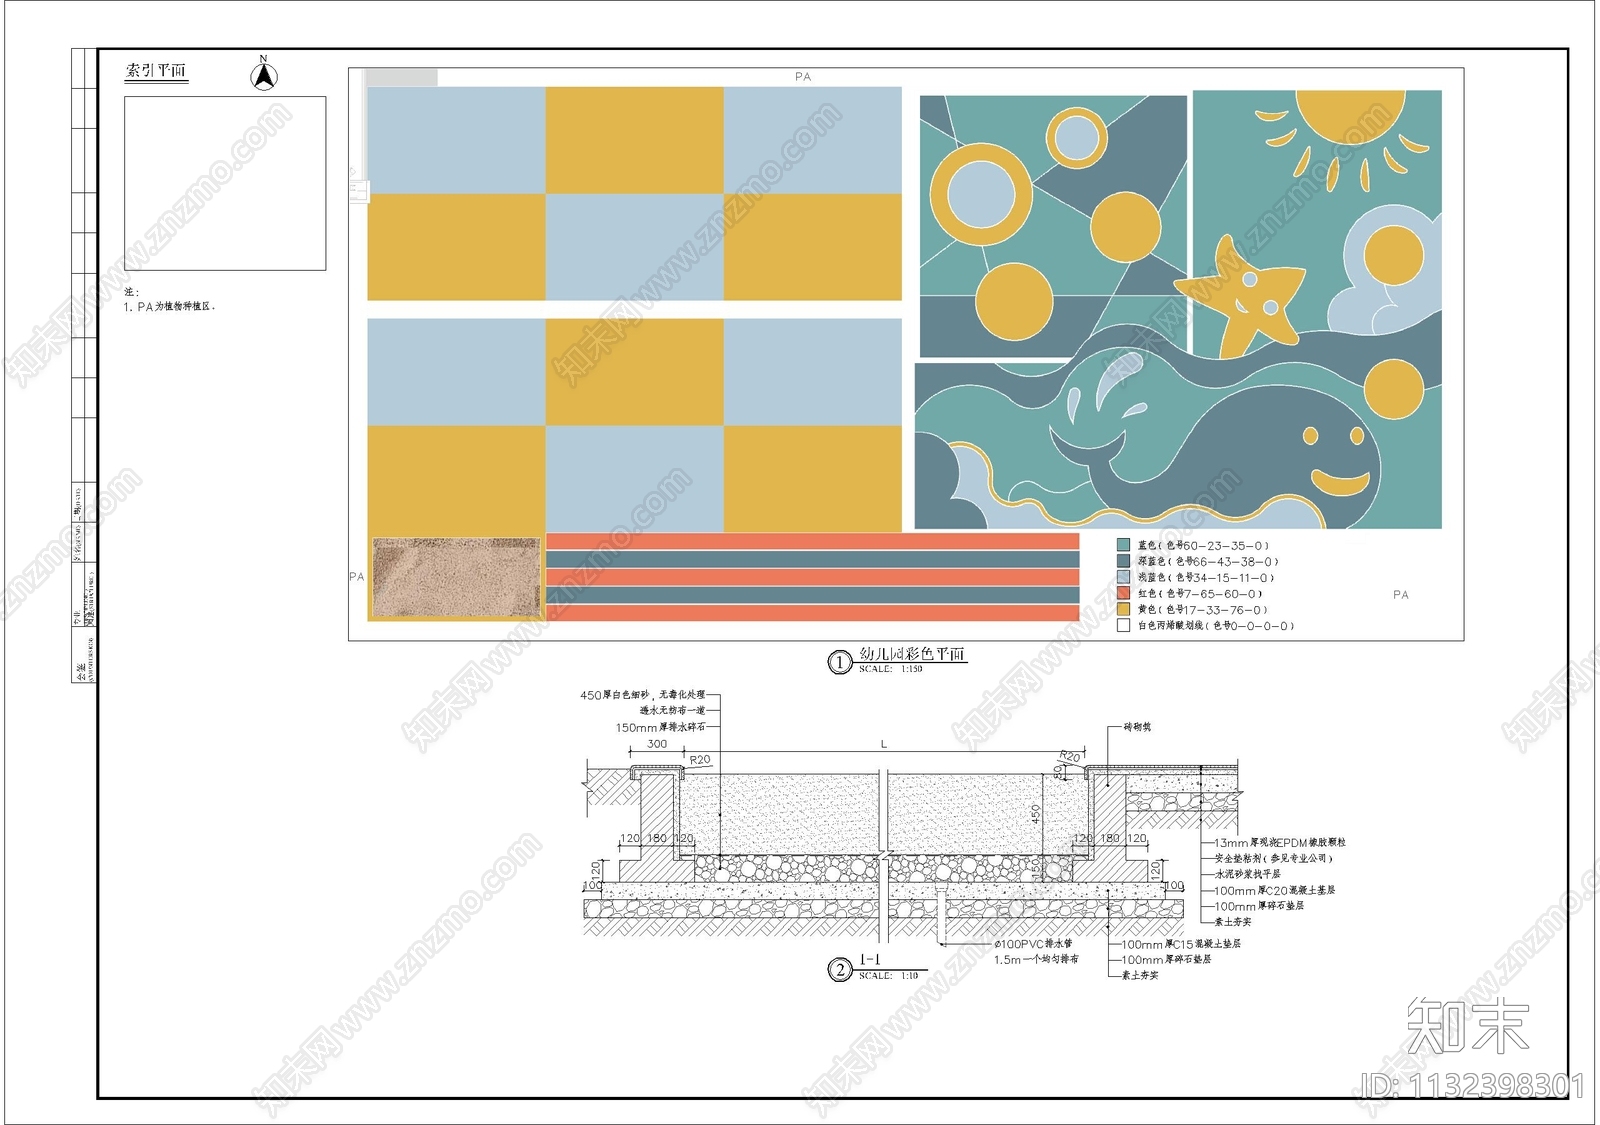This screenshot has width=1600, height=1125.
Task: Click the note '1. PA为植物种植区.'
Action: 169,306
